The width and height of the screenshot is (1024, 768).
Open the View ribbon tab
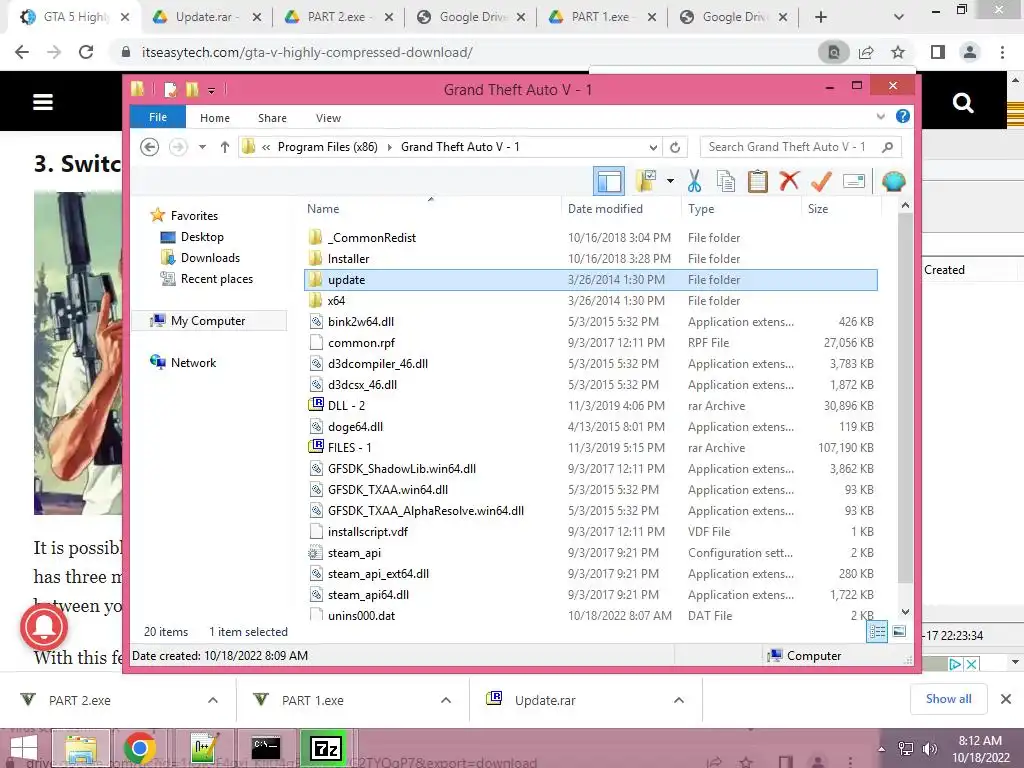pyautogui.click(x=328, y=118)
